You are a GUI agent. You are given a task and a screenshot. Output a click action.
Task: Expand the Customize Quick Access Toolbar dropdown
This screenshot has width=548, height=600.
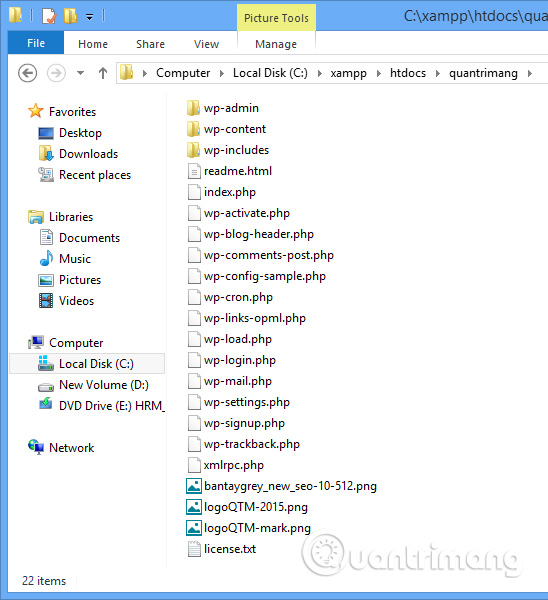[x=90, y=17]
